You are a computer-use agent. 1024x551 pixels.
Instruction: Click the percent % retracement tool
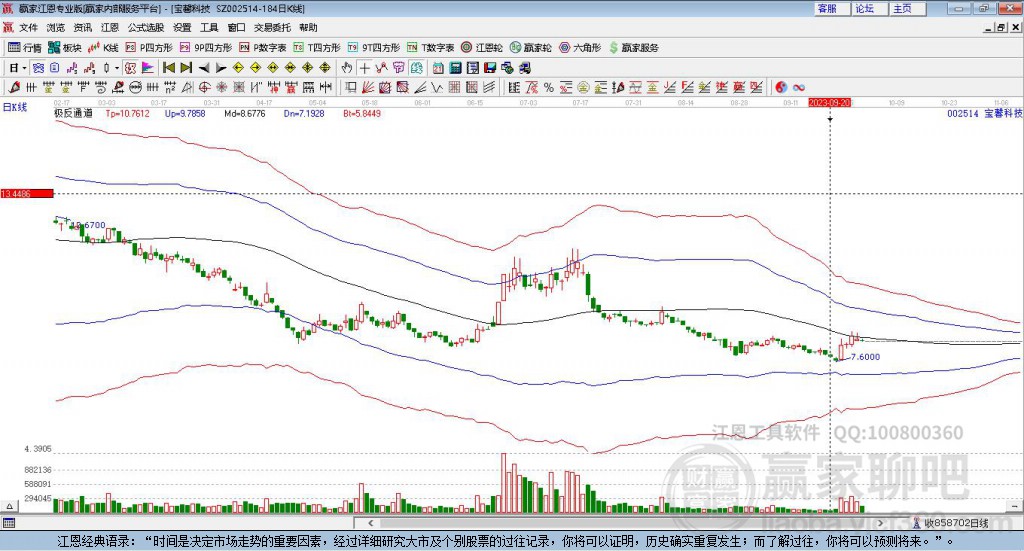pyautogui.click(x=549, y=87)
